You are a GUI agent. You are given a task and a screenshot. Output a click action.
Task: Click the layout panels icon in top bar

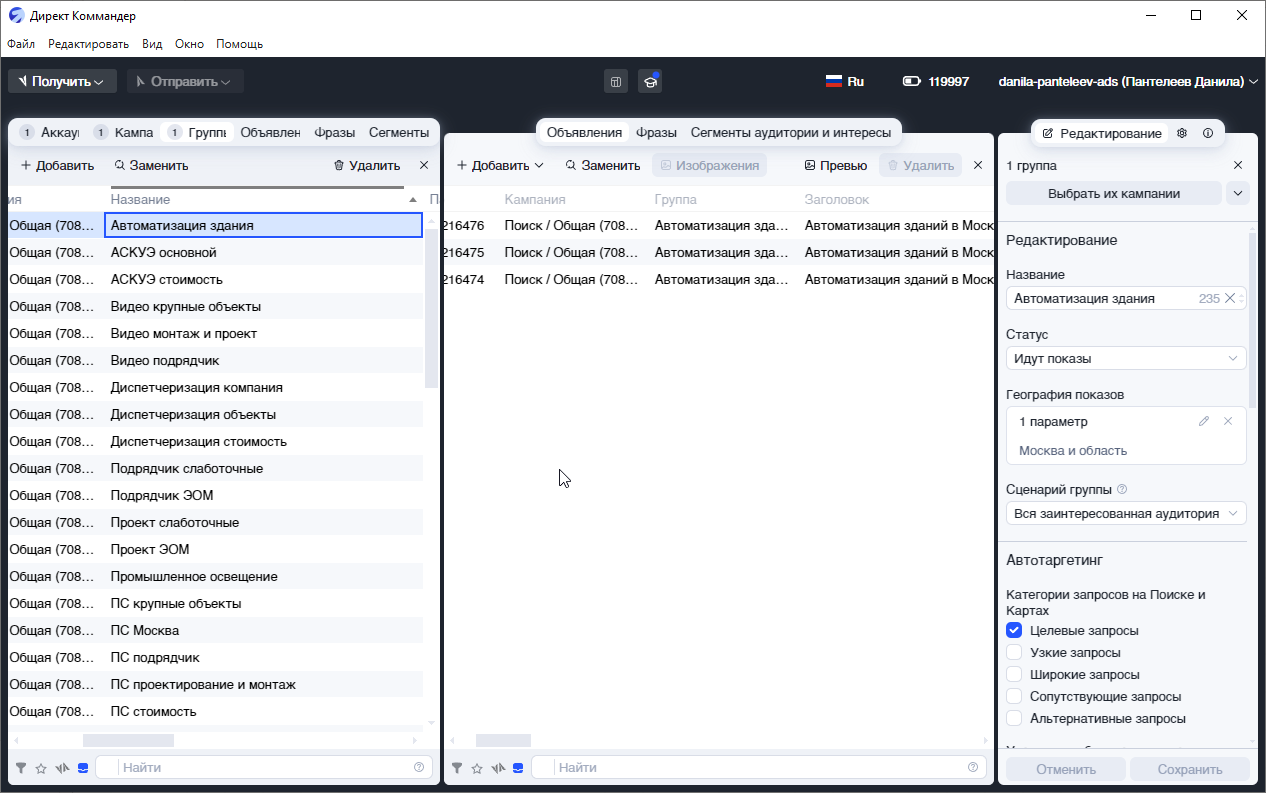616,81
